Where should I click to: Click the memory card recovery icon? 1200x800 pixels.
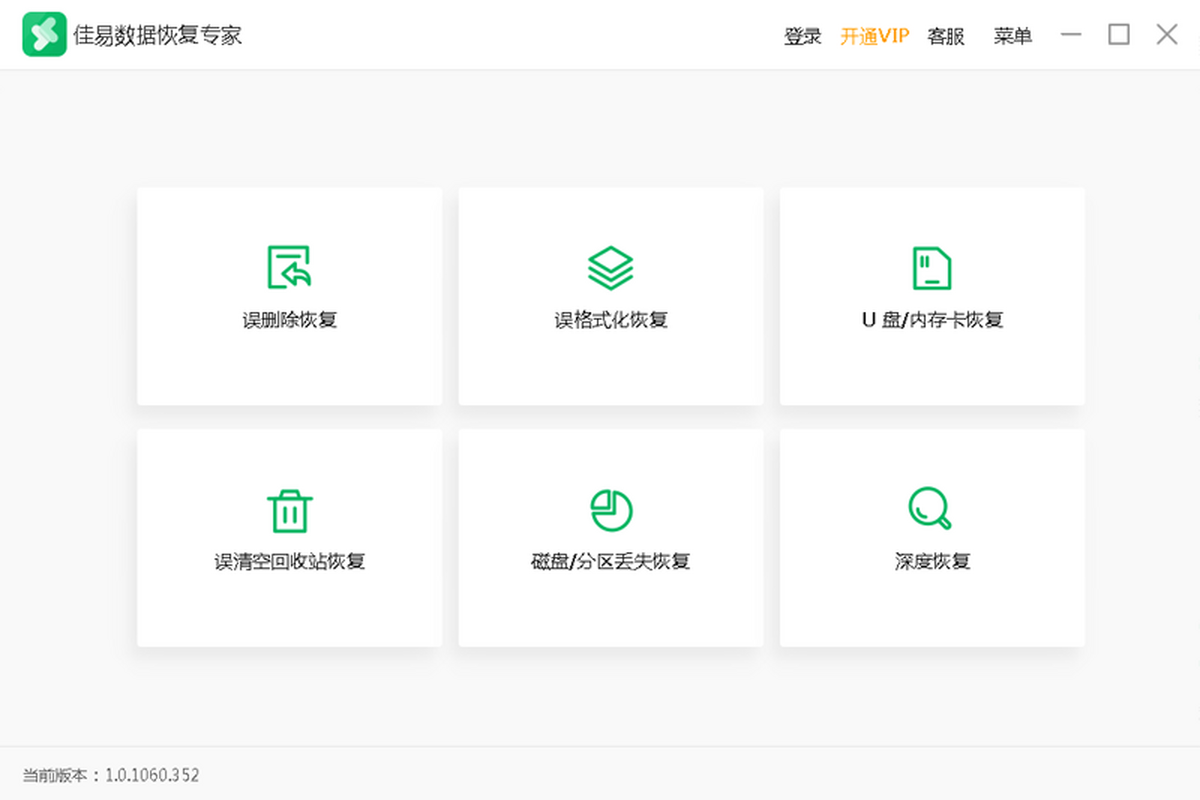tap(932, 267)
